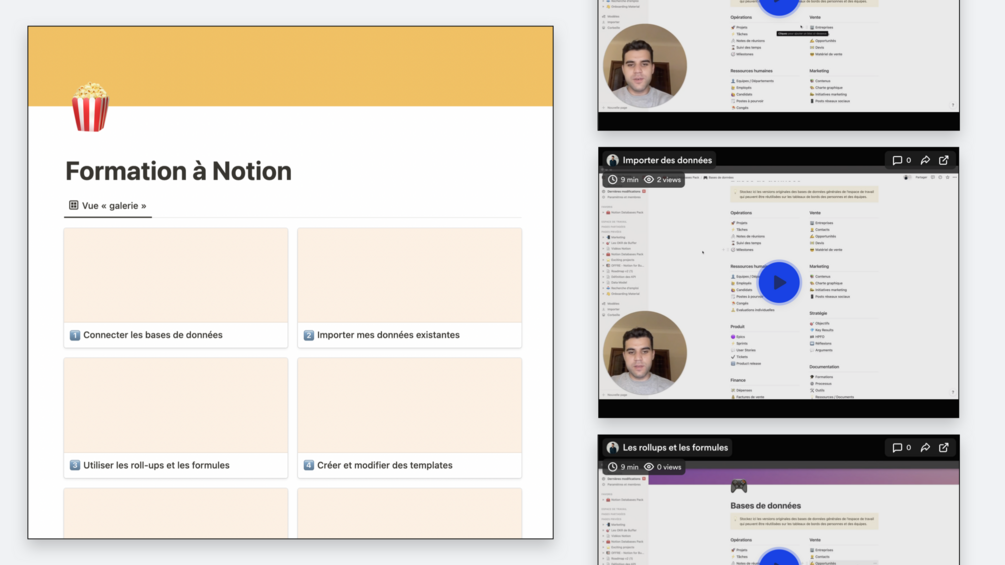This screenshot has width=1005, height=565.
Task: Click the Importer des données video title
Action: [x=667, y=160]
